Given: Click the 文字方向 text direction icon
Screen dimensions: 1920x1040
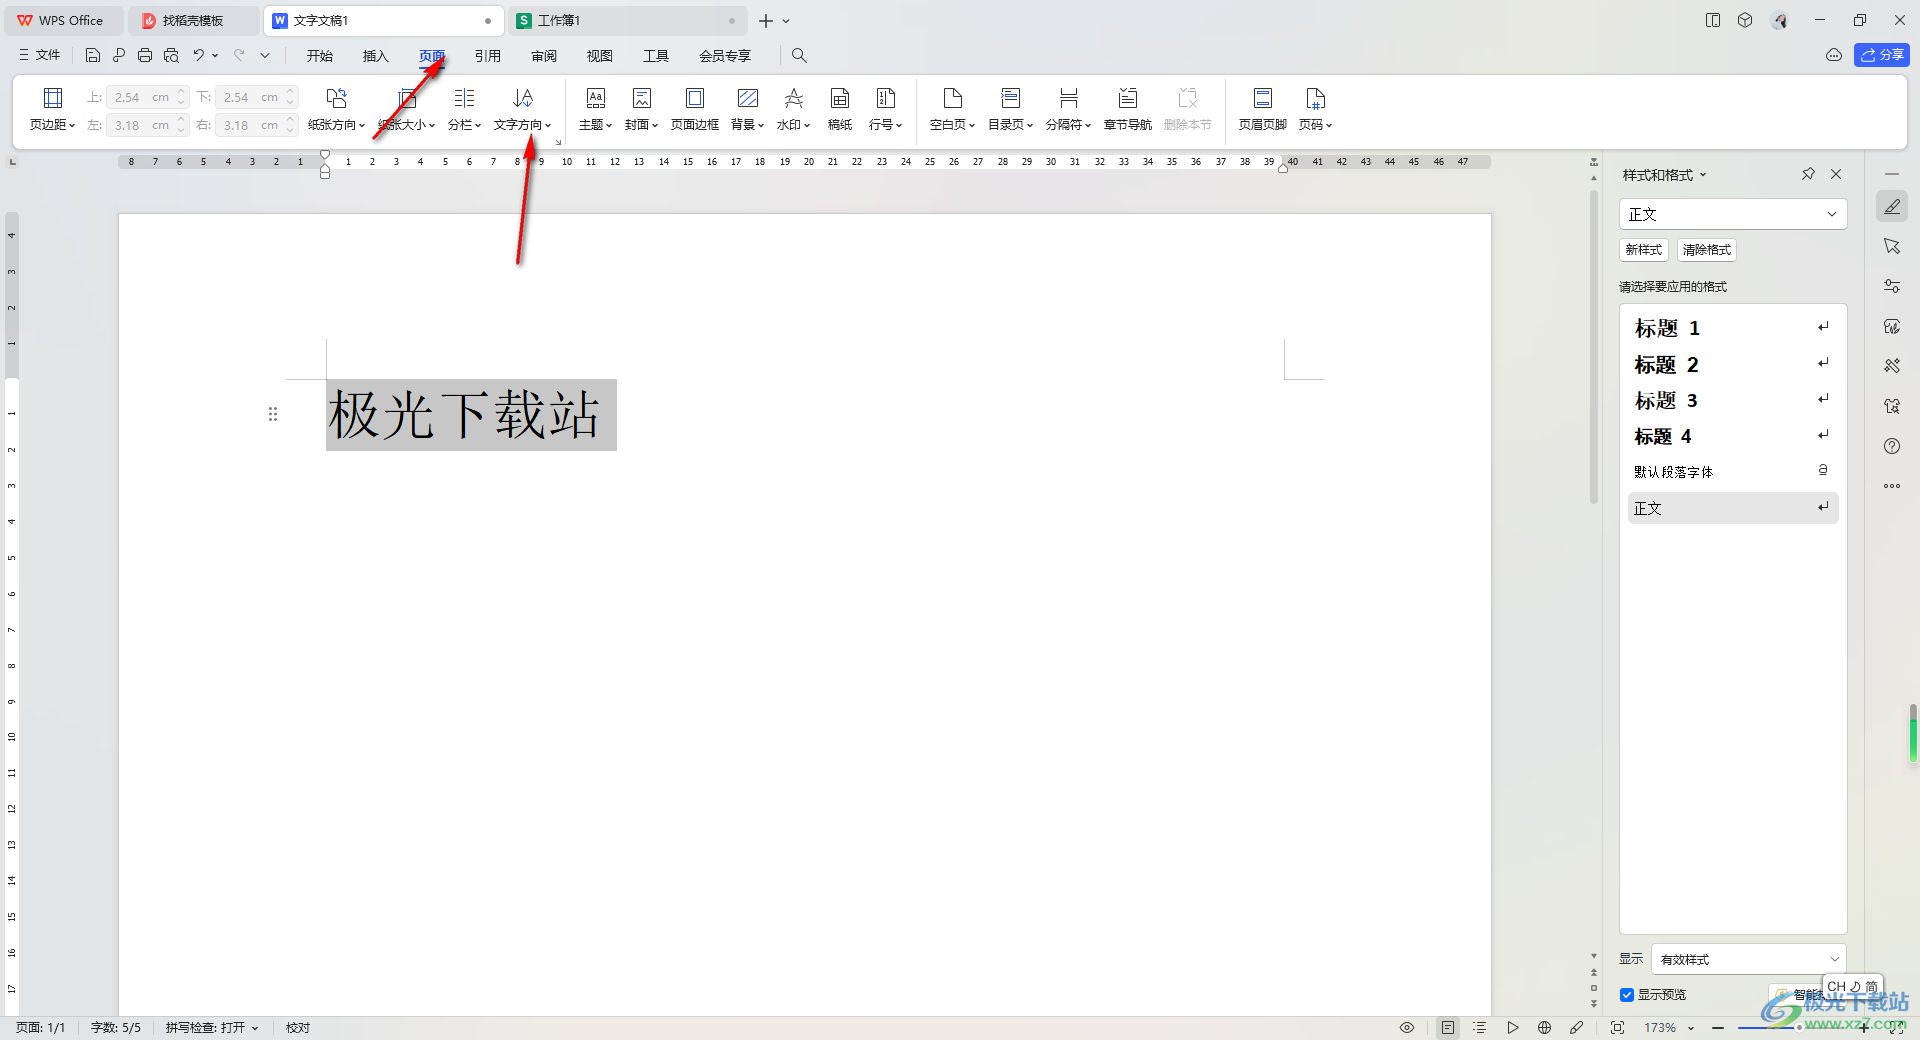Looking at the screenshot, I should click(x=523, y=98).
